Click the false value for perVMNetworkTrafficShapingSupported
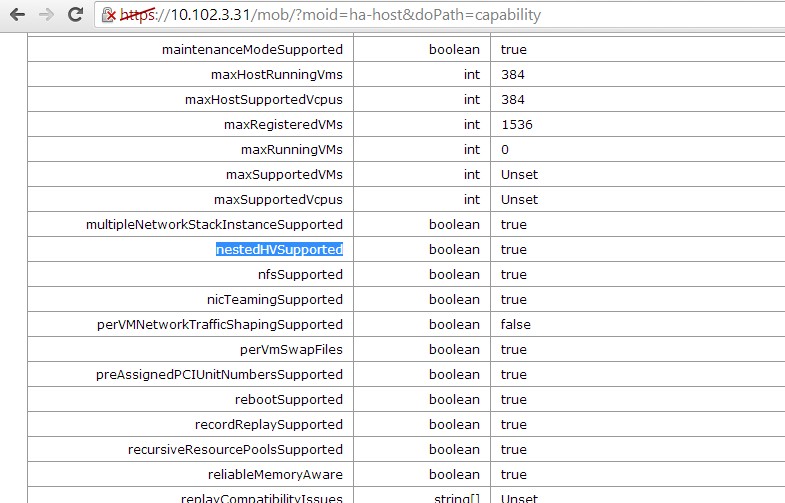The height and width of the screenshot is (503, 785). point(515,325)
